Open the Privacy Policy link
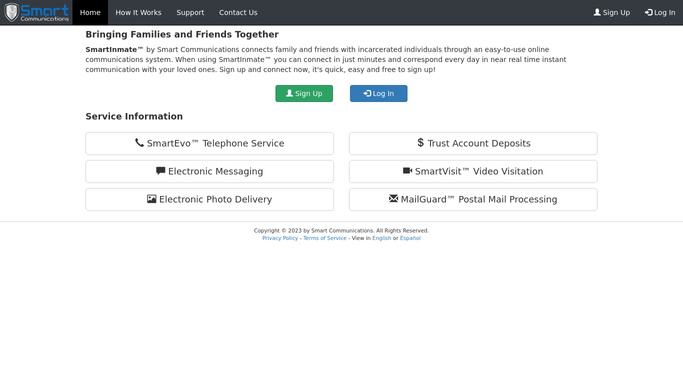 (280, 238)
